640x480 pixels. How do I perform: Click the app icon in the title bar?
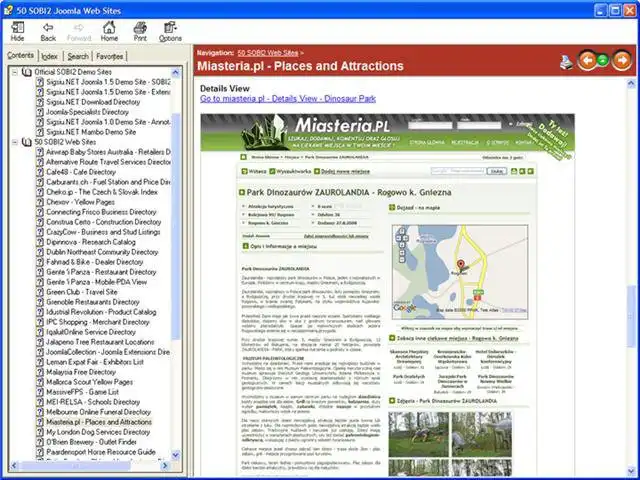pos(8,10)
